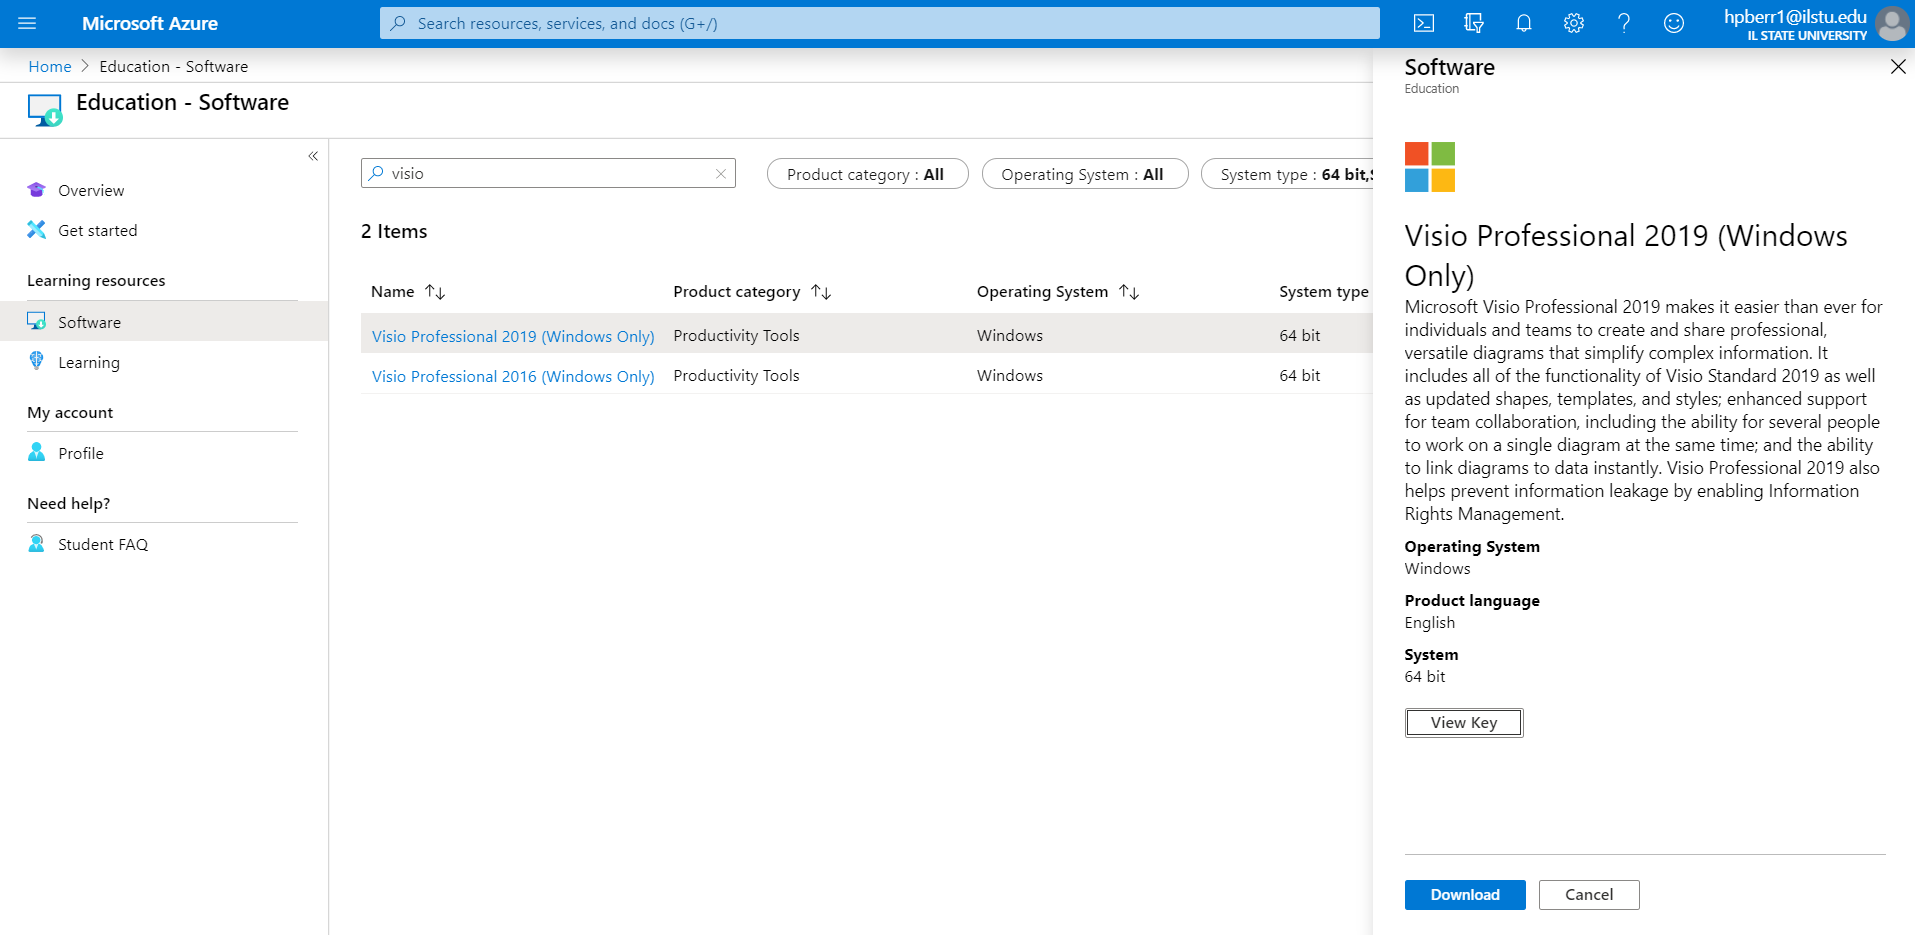The height and width of the screenshot is (935, 1915).
Task: Open the hamburger portal menu
Action: (27, 23)
